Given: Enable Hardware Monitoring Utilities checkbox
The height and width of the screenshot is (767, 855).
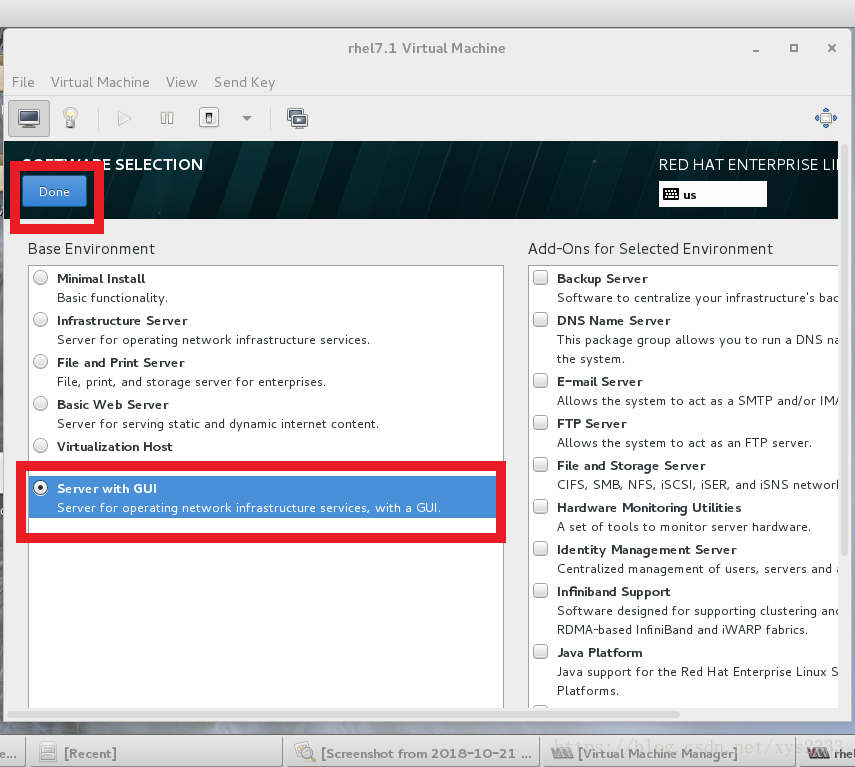Looking at the screenshot, I should [x=540, y=507].
